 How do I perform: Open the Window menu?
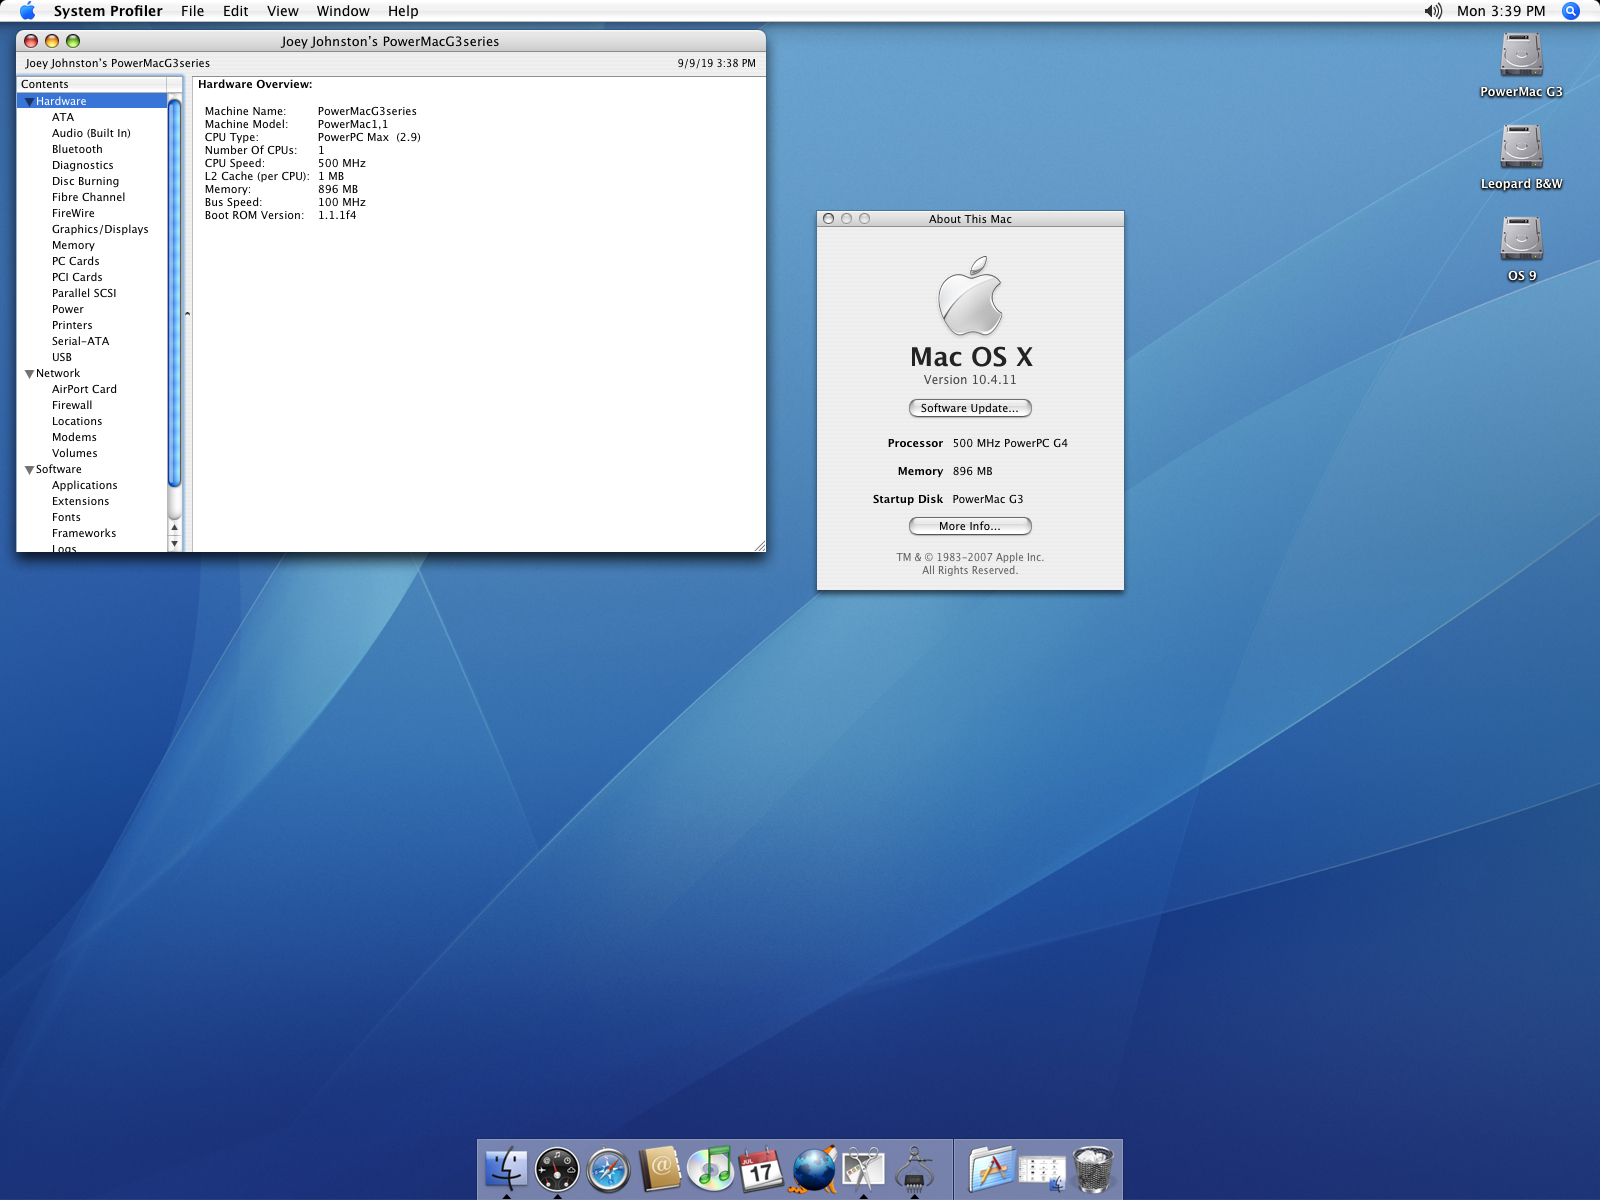(343, 11)
